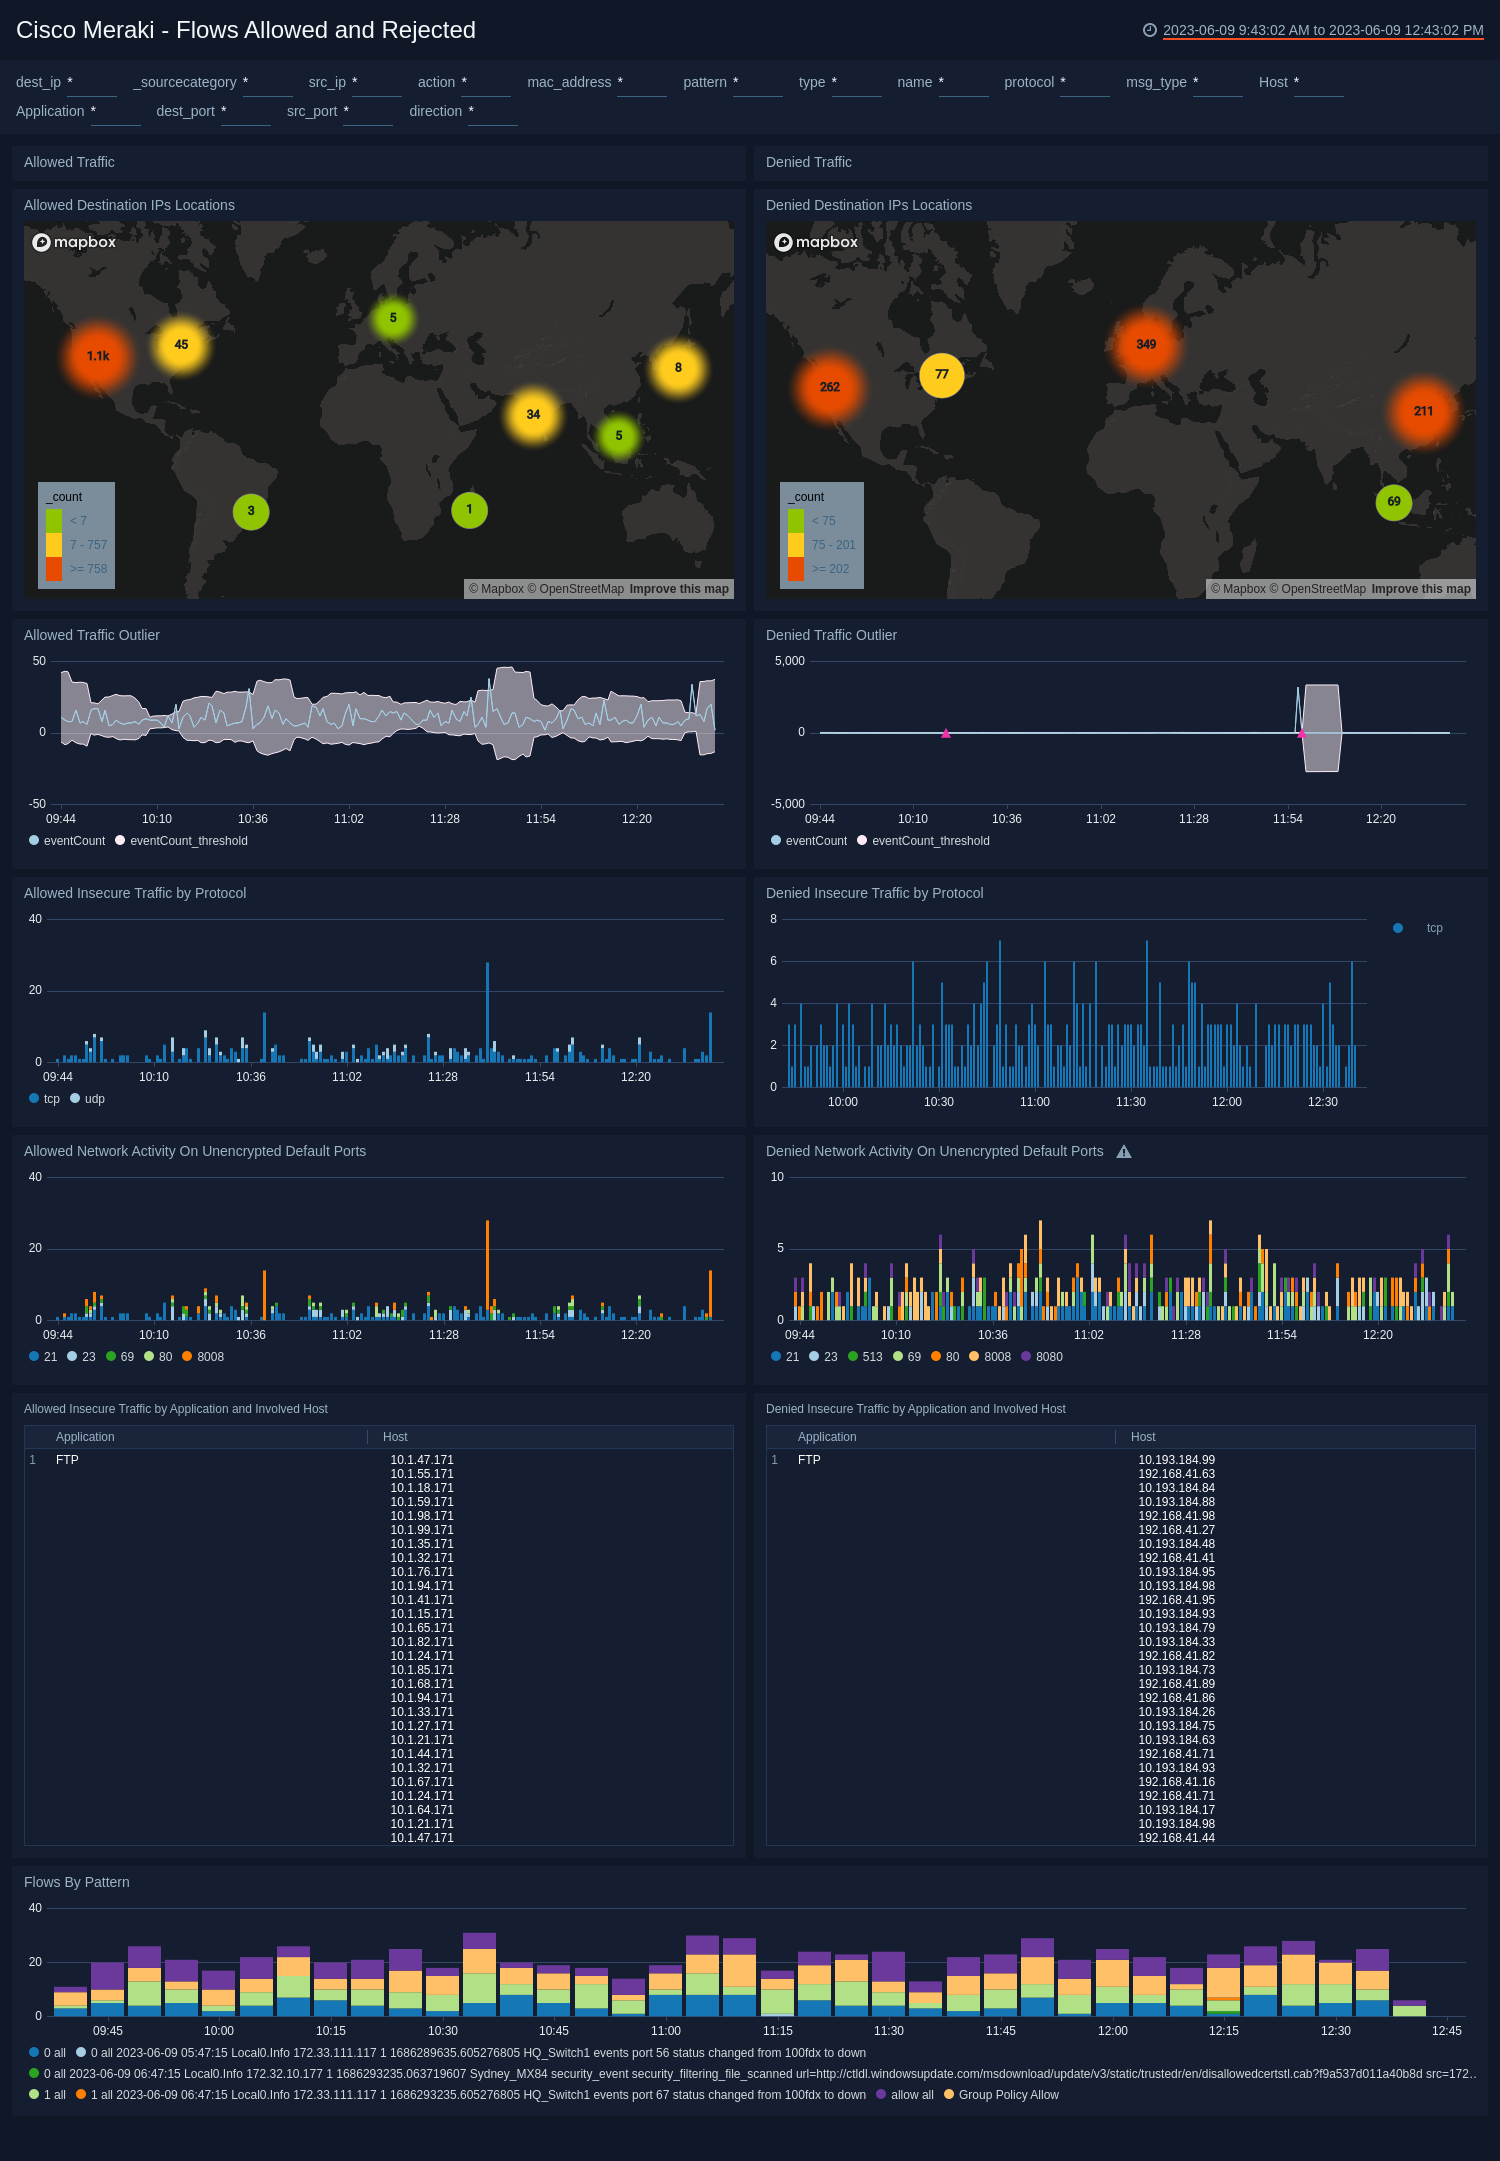Select the 77 cluster marker on Denied map
This screenshot has width=1500, height=2161.
pyautogui.click(x=941, y=375)
